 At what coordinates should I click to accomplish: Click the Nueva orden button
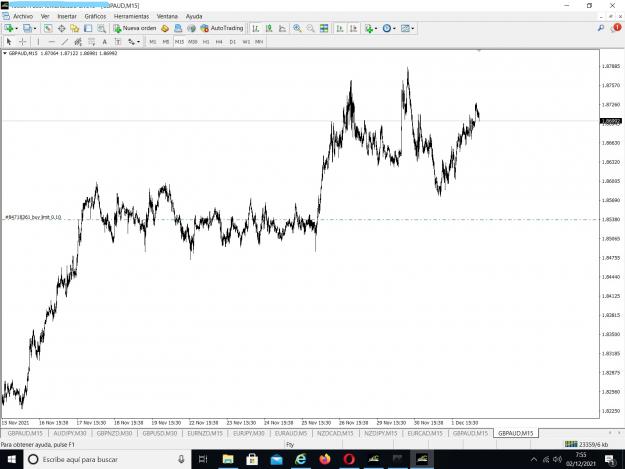(135, 28)
